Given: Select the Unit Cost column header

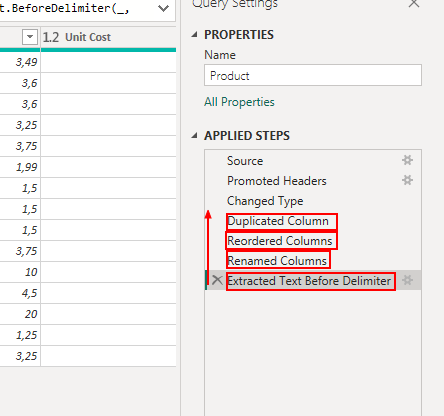Looking at the screenshot, I should click(108, 37).
